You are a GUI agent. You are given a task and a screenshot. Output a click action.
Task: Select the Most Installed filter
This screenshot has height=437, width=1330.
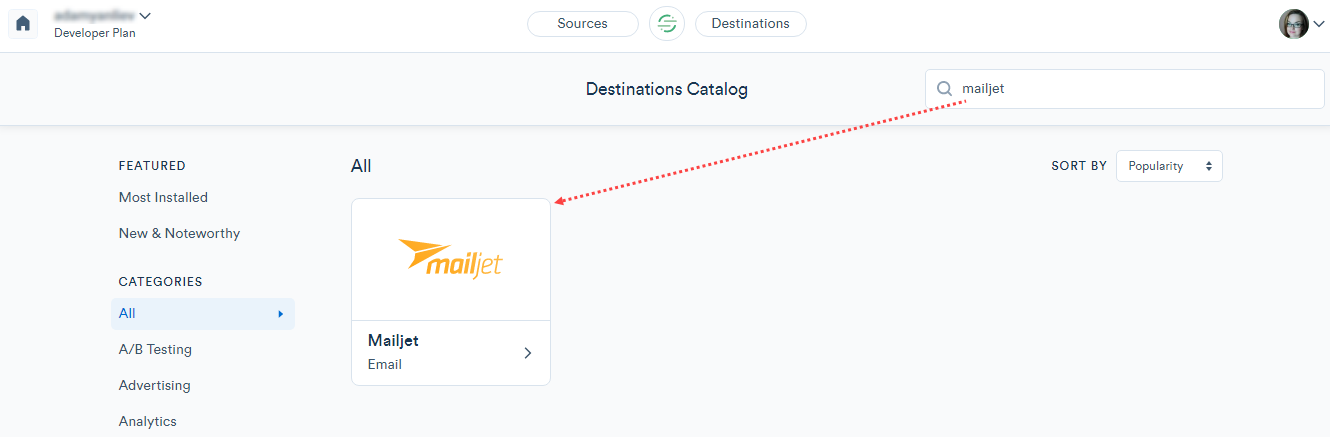pos(163,197)
